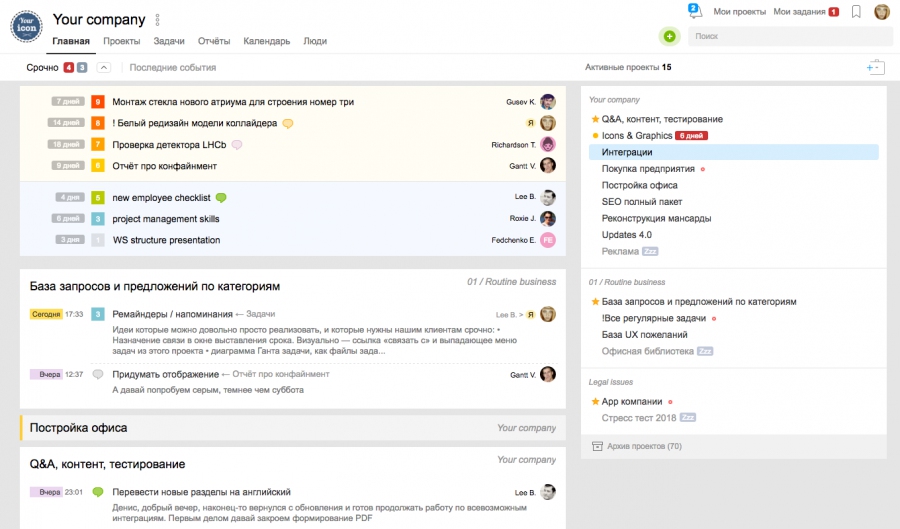Screen dimensions: 900x529
Task: Select База UX пожеланий project
Action: coord(644,334)
